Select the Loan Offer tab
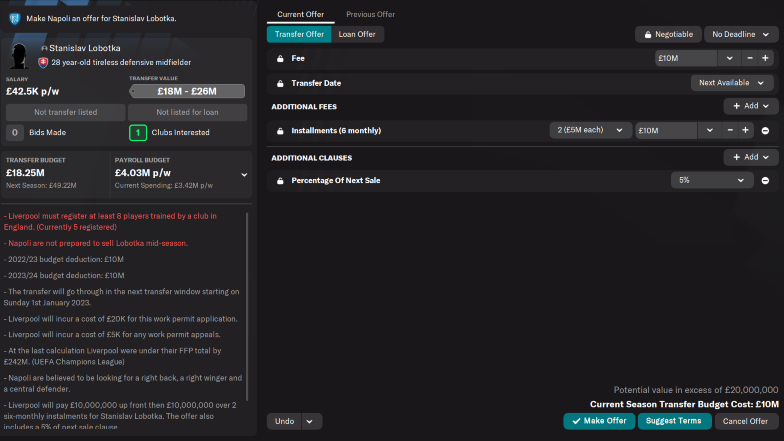 click(357, 34)
